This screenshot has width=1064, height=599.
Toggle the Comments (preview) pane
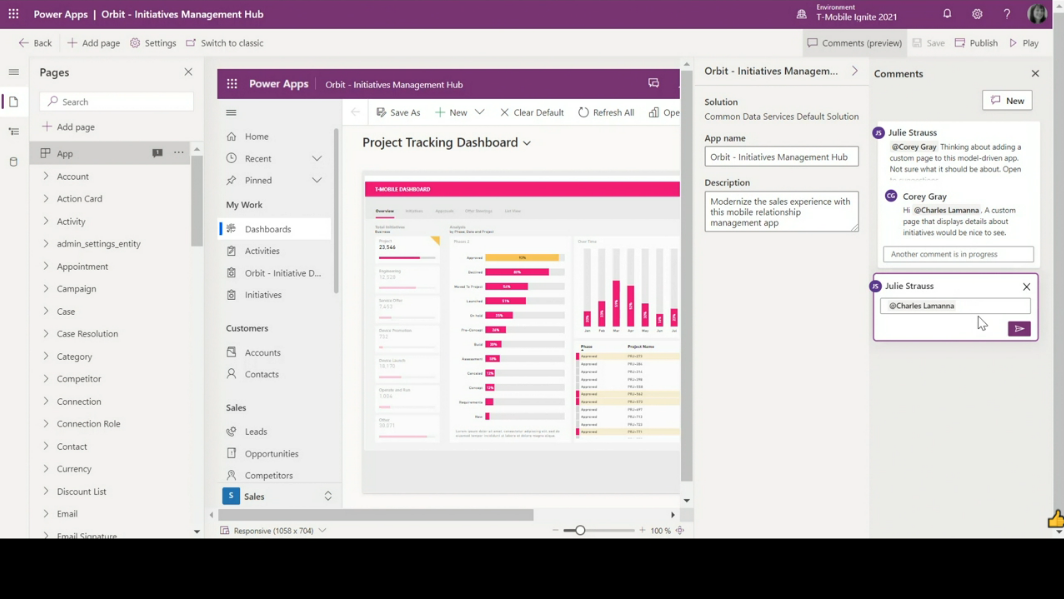[855, 43]
